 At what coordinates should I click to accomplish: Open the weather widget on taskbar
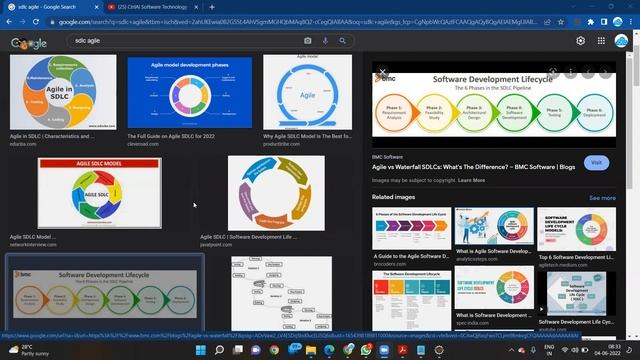click(29, 350)
